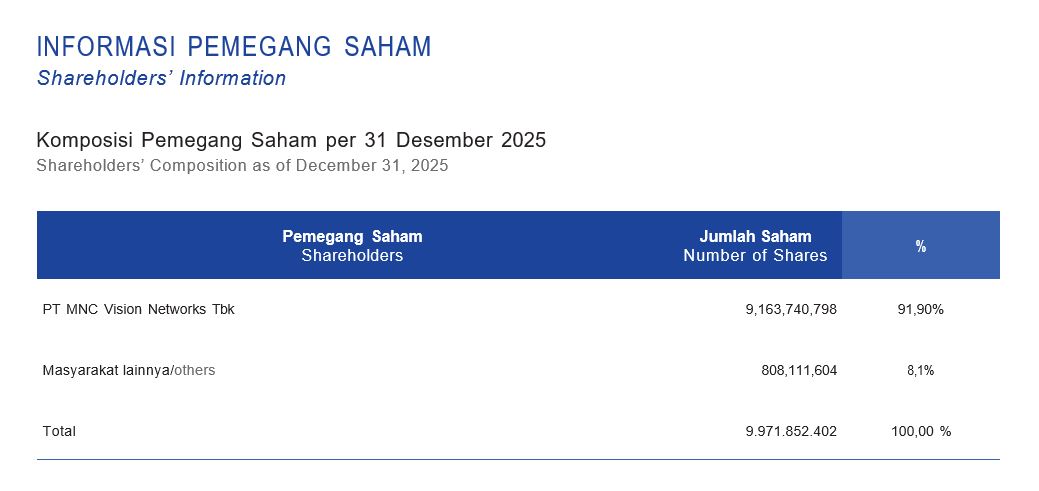The image size is (1039, 491).
Task: Click the 8,1% percentage cell
Action: 920,370
